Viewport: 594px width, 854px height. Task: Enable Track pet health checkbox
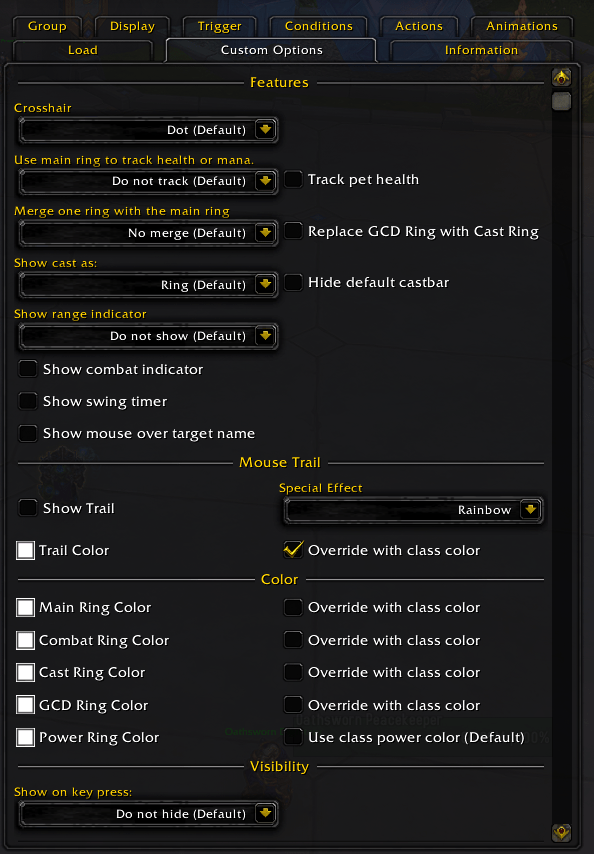(x=293, y=179)
